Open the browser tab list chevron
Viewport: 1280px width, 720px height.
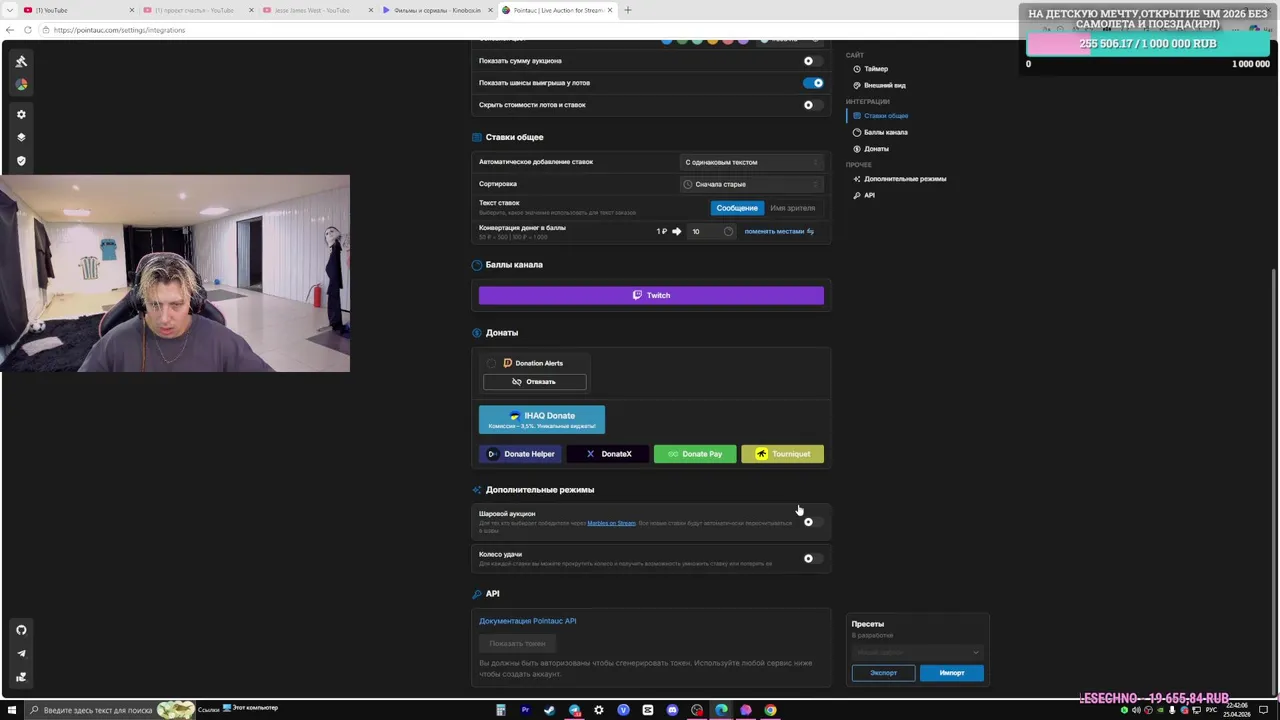point(9,10)
